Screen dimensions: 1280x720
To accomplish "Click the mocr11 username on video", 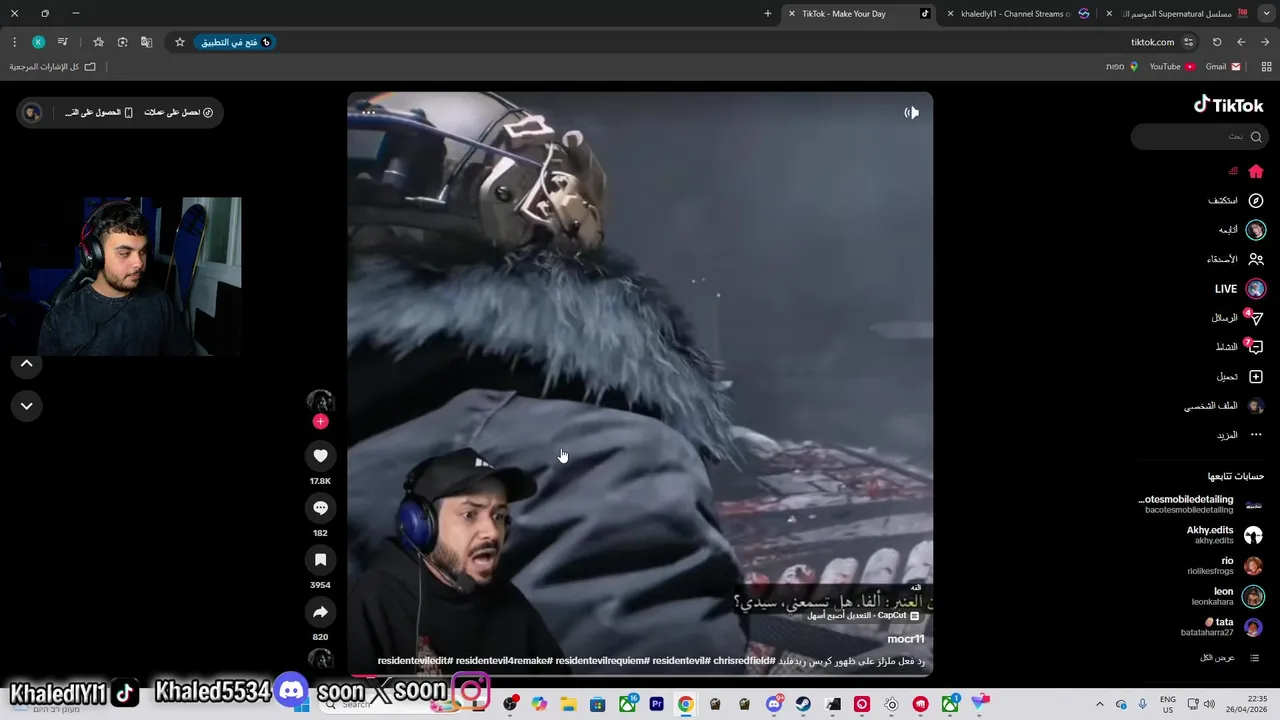I will 906,639.
